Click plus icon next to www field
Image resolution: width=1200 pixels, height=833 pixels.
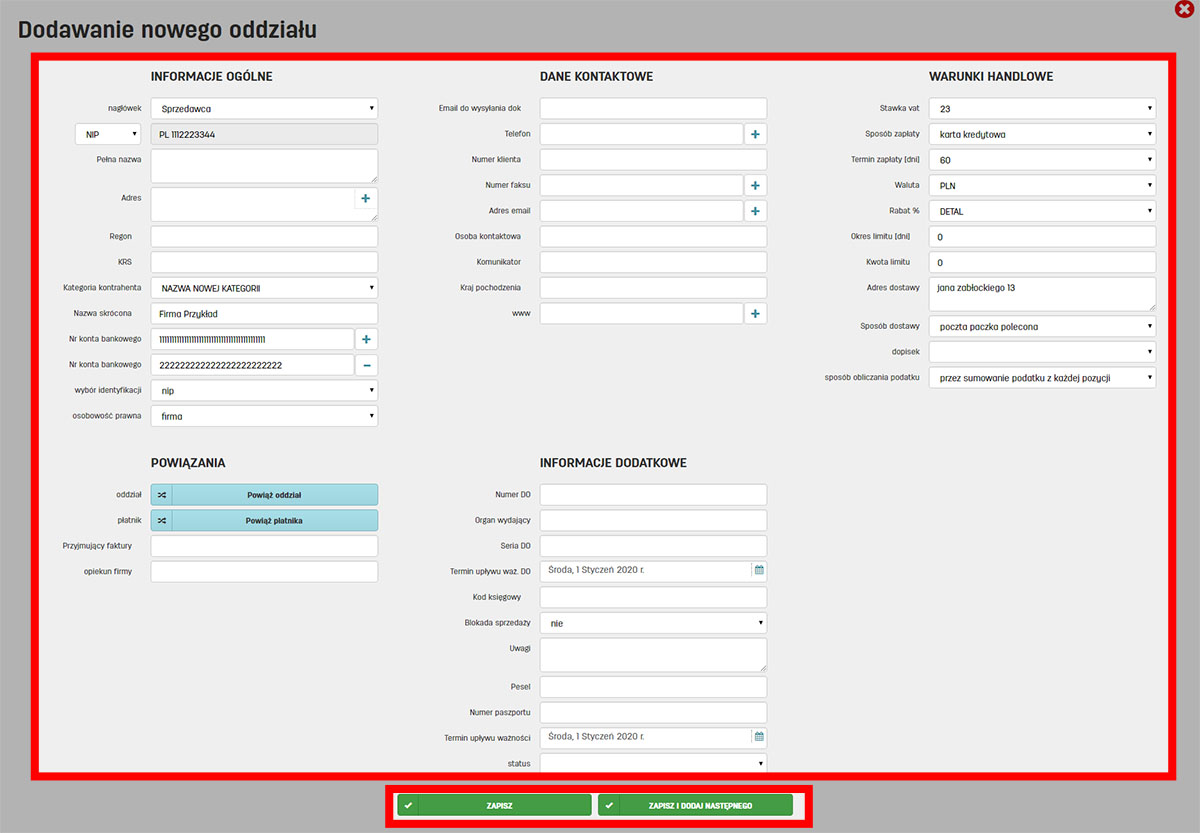tap(756, 314)
